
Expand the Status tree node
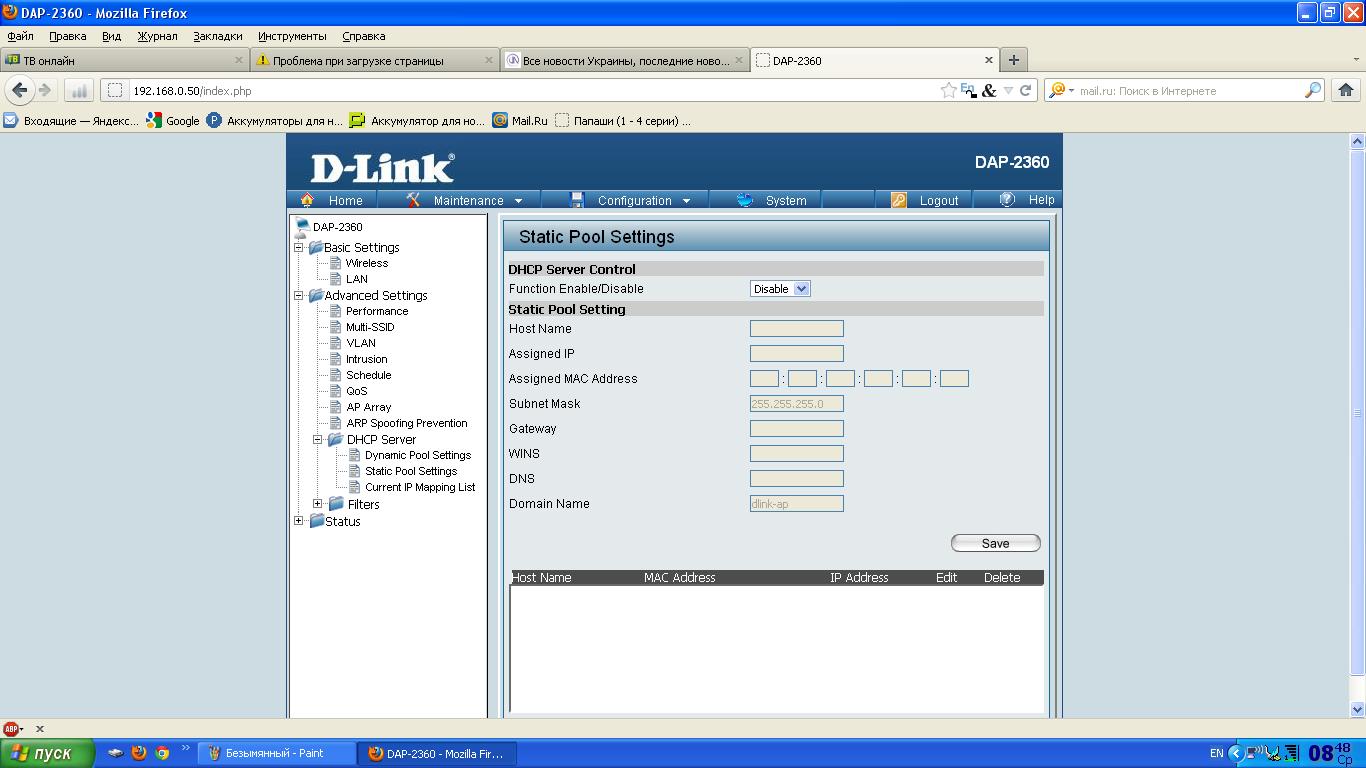click(x=298, y=521)
